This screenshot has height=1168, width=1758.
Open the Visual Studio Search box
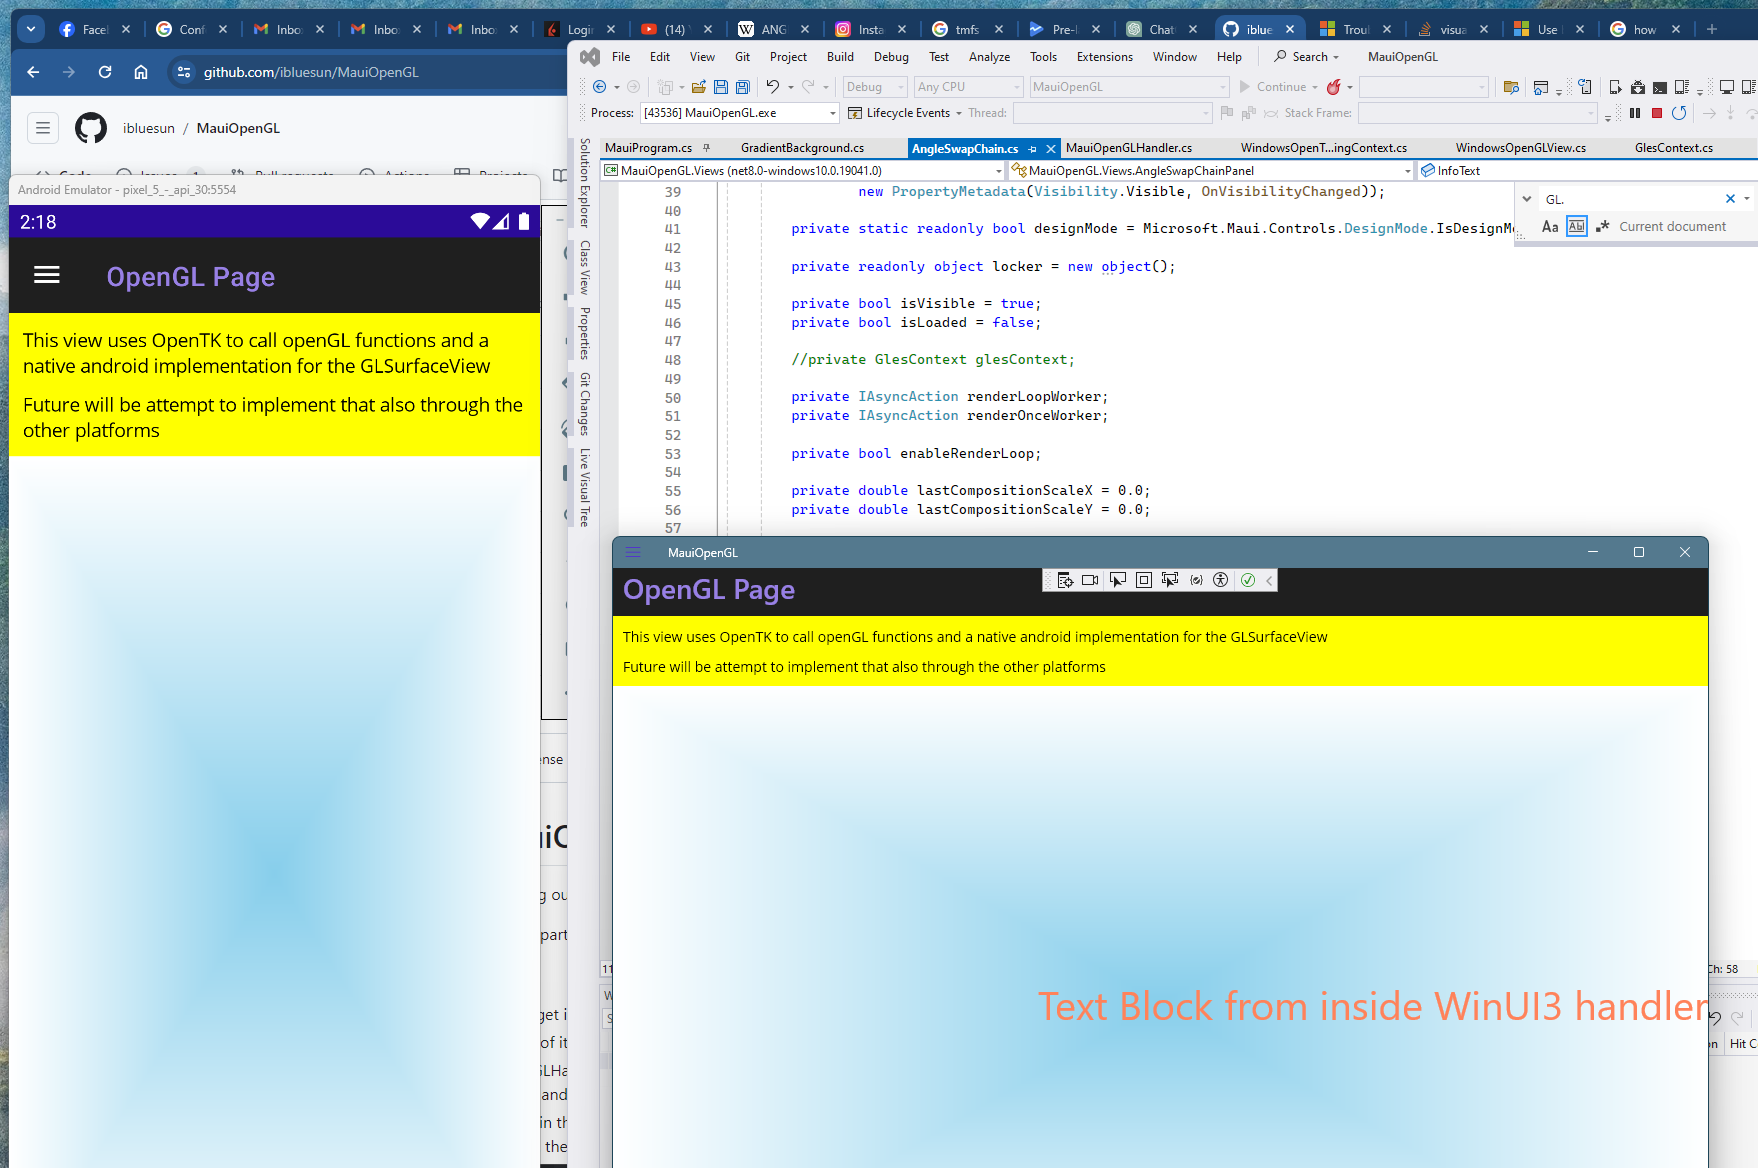[1306, 57]
